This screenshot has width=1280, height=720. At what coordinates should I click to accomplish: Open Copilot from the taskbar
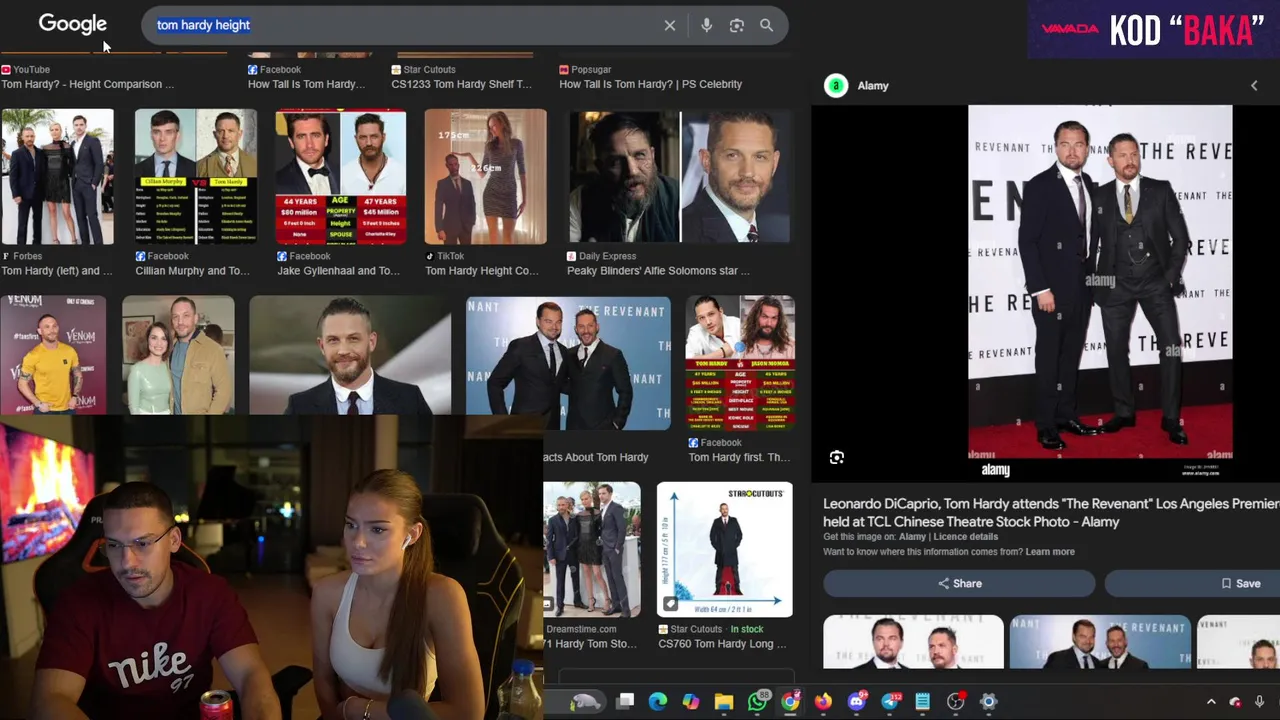click(x=691, y=702)
